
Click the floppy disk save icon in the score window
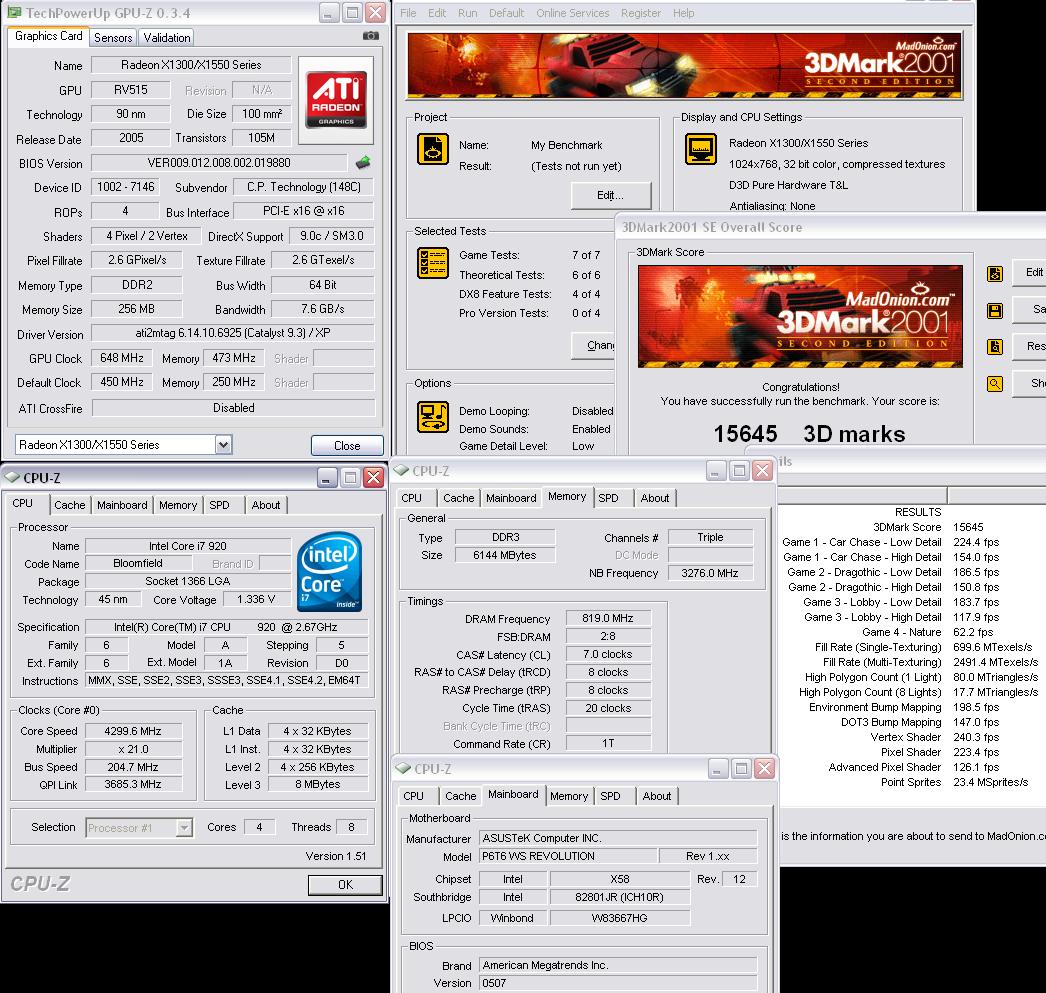point(995,310)
